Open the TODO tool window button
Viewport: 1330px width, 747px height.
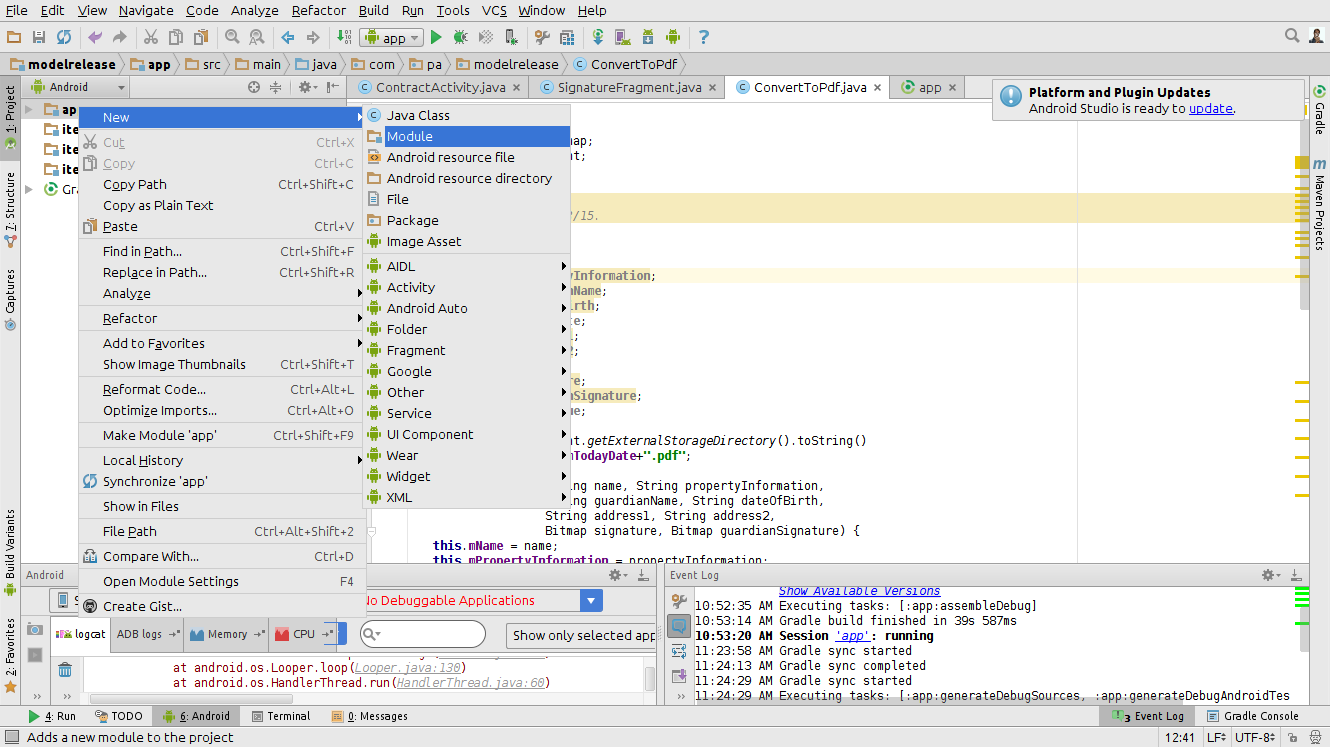(118, 716)
